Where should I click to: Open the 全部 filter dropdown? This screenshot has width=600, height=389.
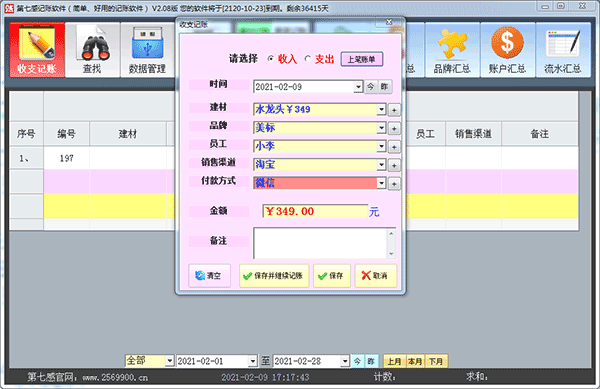point(170,361)
